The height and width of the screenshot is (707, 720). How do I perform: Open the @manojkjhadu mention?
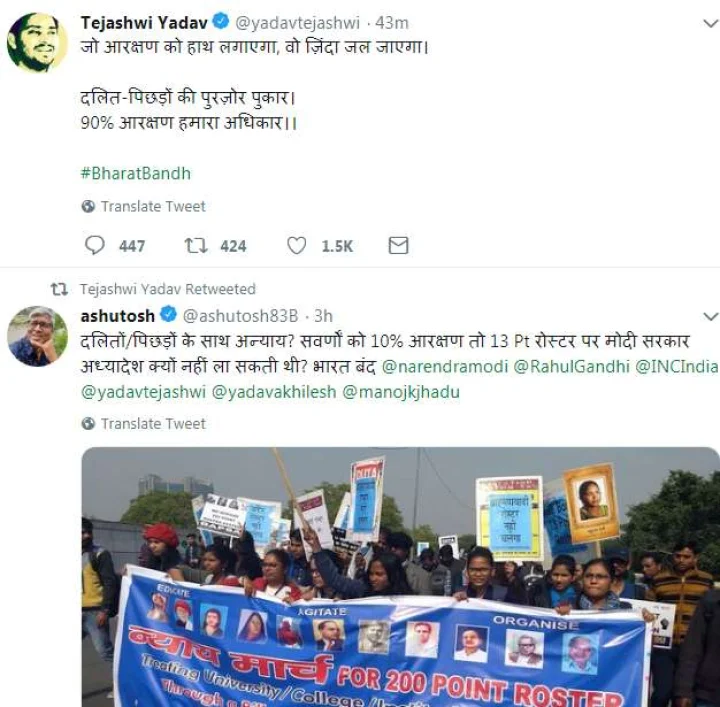(401, 393)
